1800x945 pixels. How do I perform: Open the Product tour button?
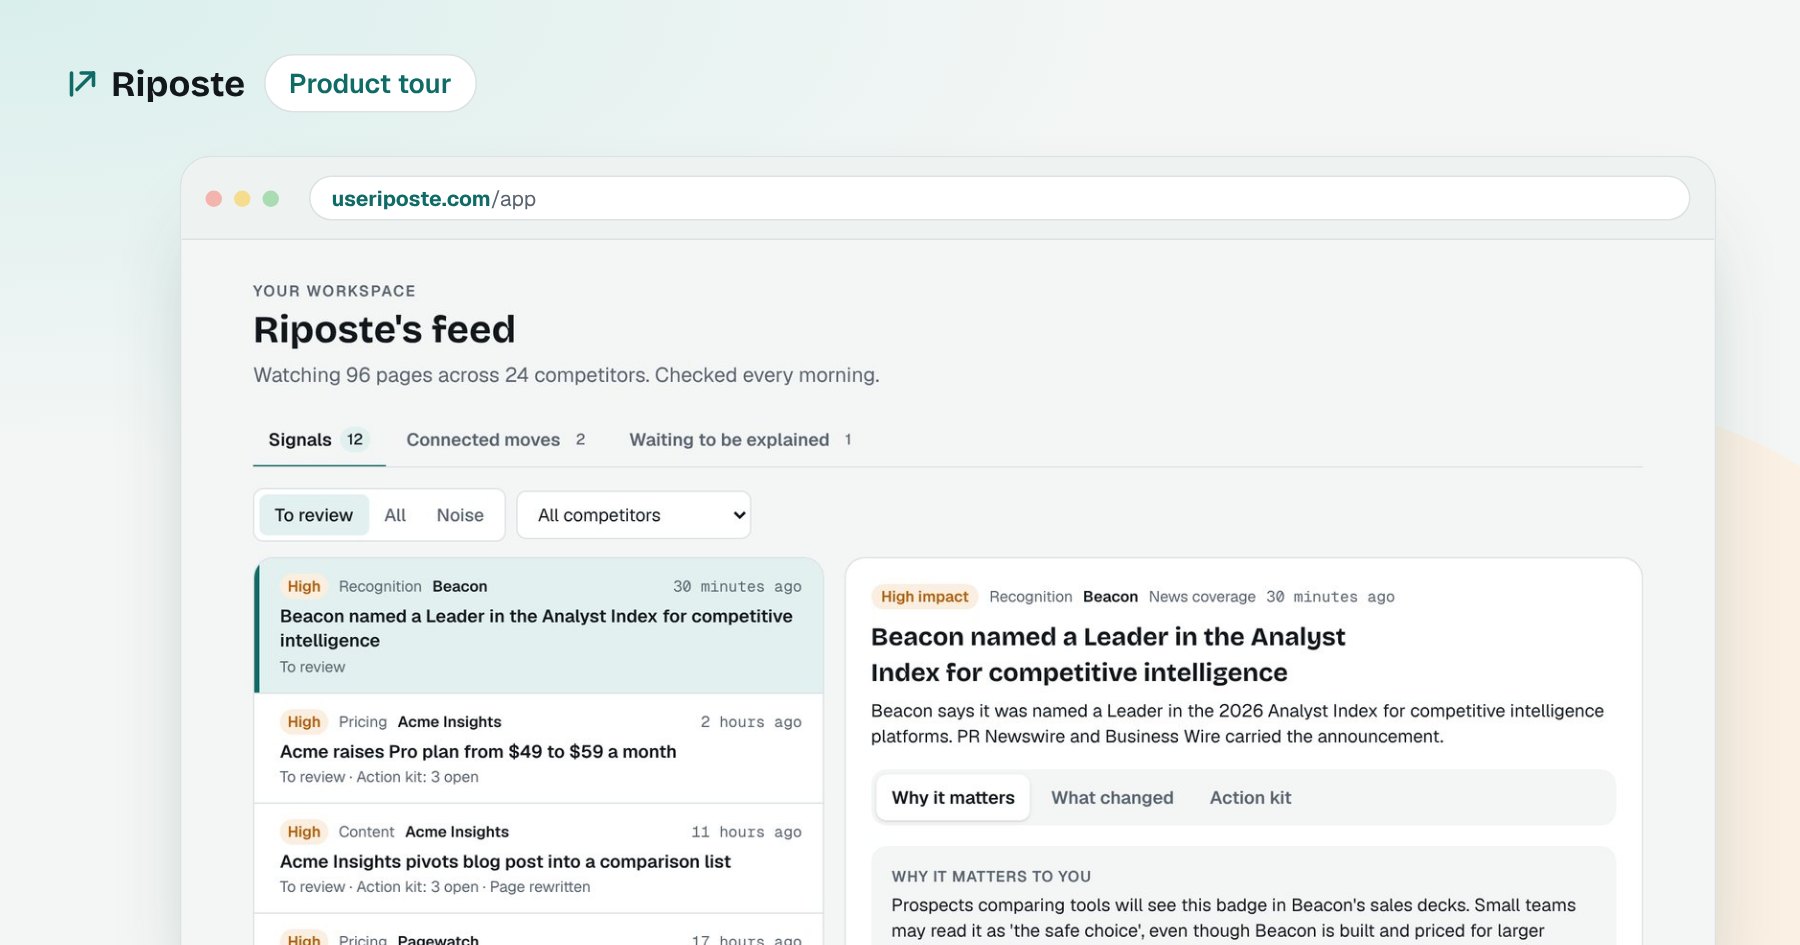[370, 83]
